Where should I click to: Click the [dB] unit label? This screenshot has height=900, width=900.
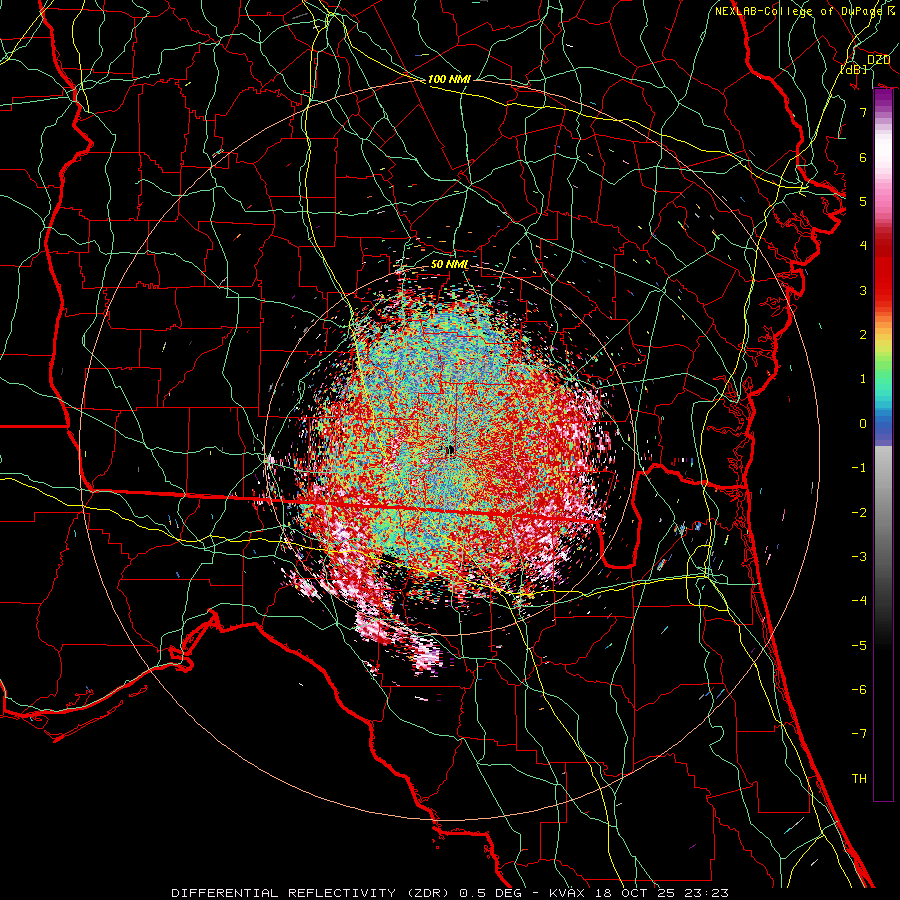(x=854, y=69)
